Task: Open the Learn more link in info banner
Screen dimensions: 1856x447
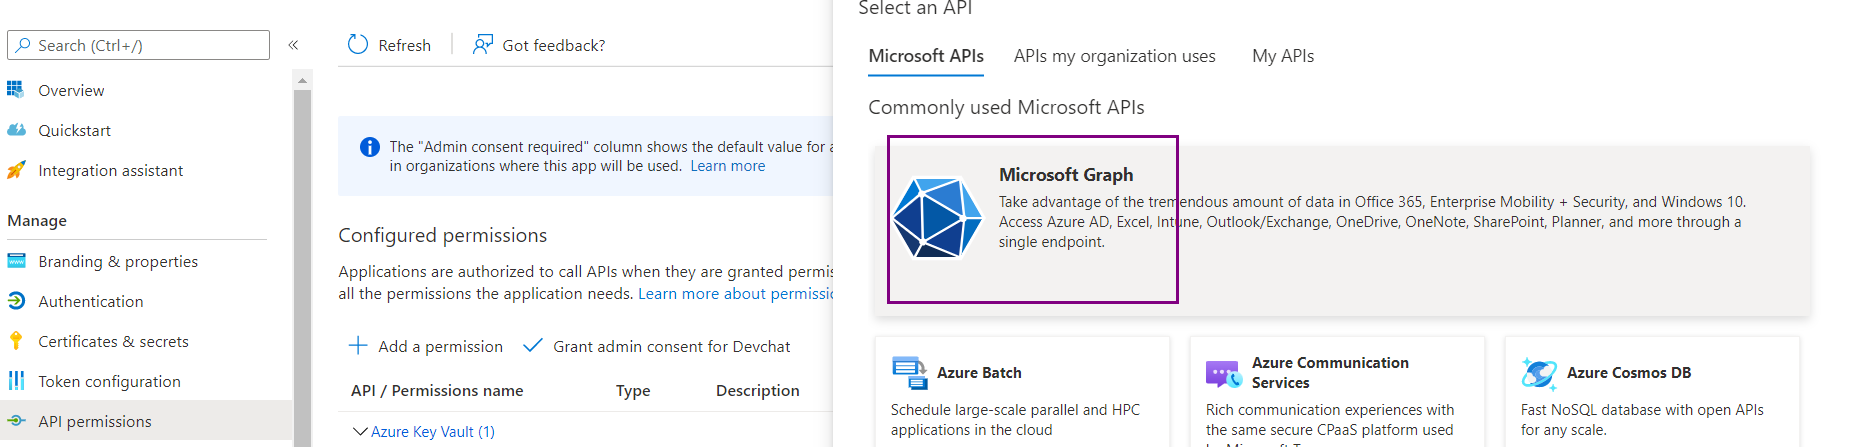Action: coord(727,166)
